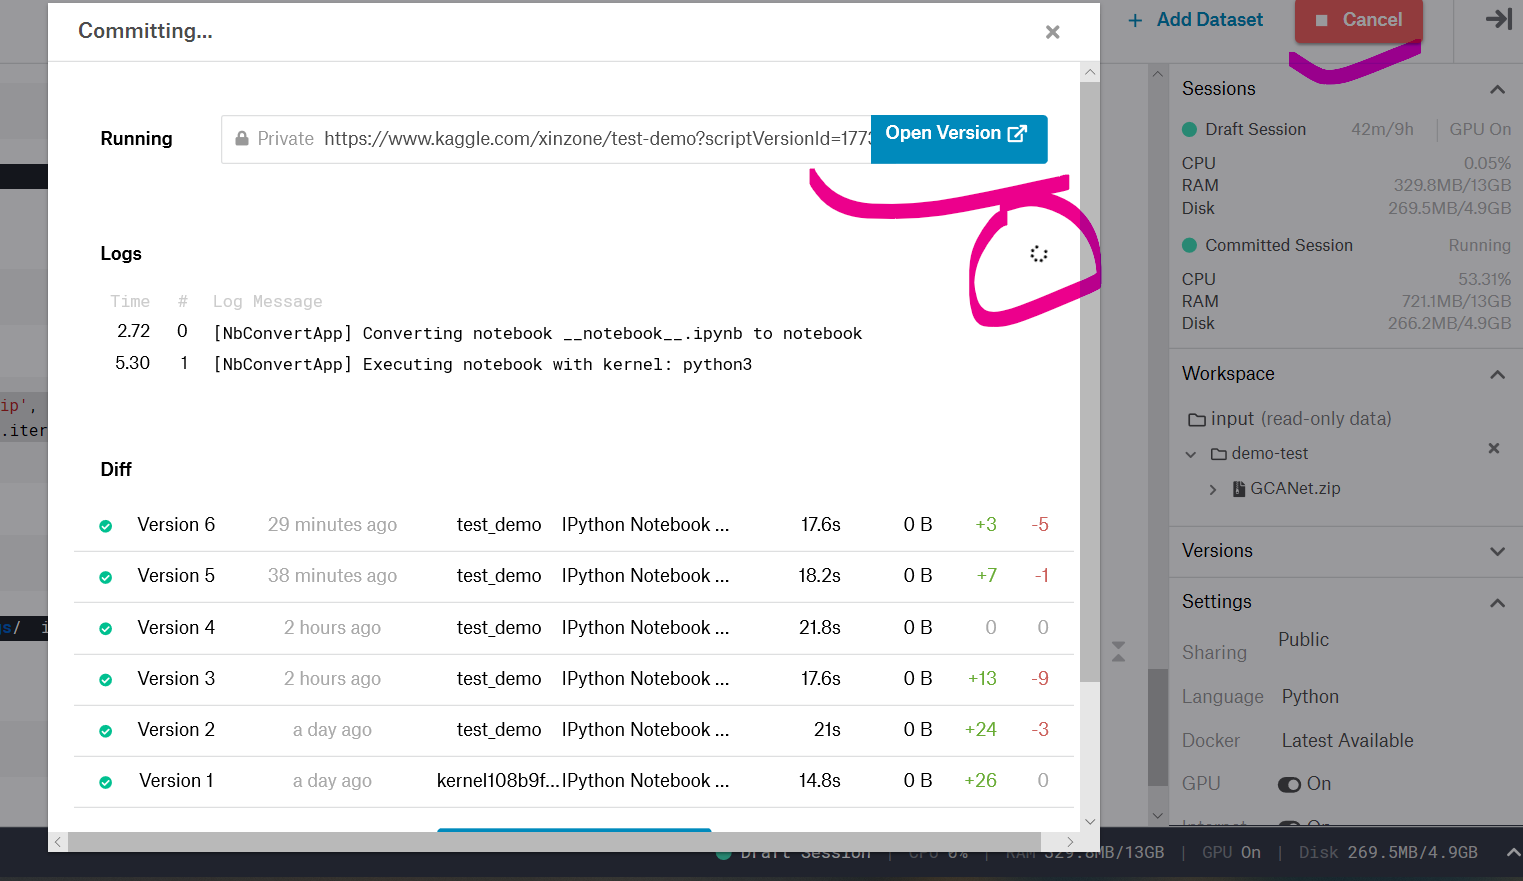Image resolution: width=1523 pixels, height=881 pixels.
Task: Click the Draft Session label
Action: (x=1255, y=130)
